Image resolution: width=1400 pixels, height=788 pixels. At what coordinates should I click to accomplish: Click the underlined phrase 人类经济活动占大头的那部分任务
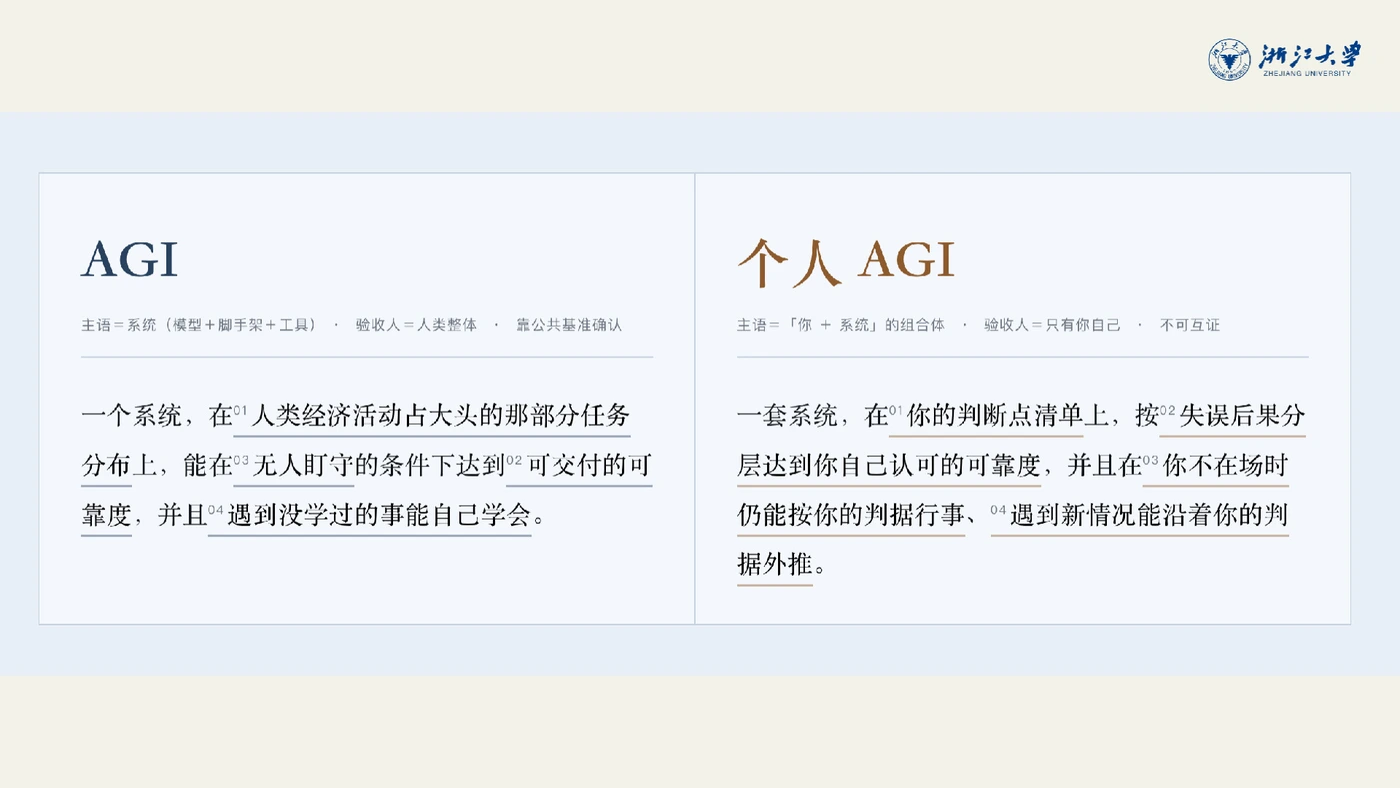(x=440, y=416)
